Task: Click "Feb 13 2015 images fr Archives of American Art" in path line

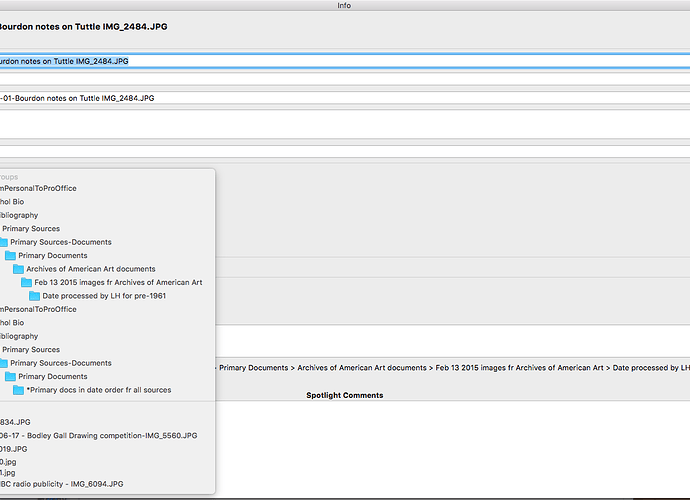Action: [x=519, y=368]
